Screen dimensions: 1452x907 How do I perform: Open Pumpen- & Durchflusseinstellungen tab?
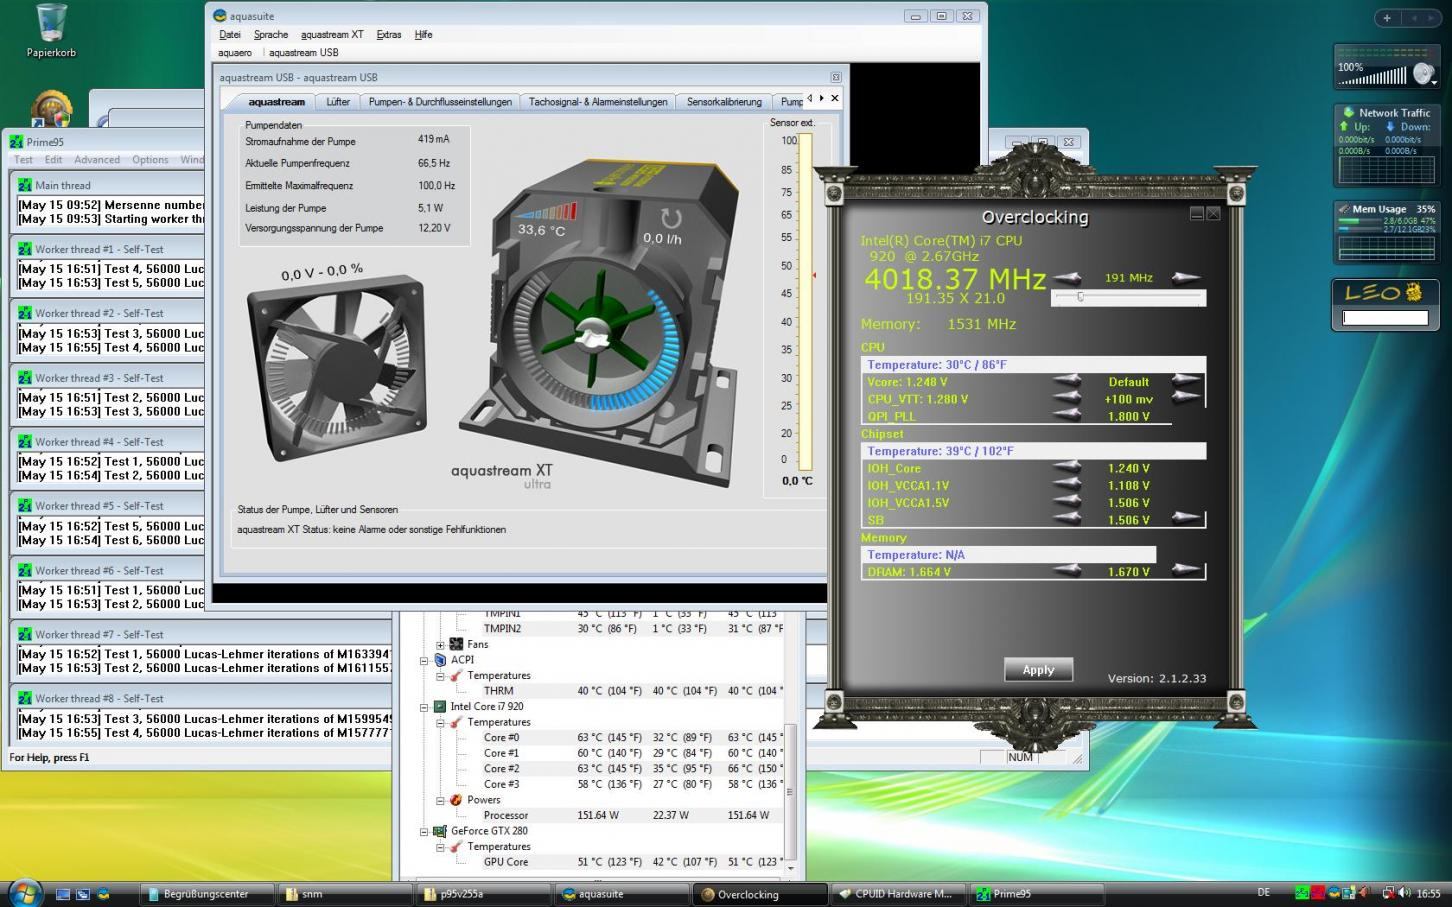(440, 102)
